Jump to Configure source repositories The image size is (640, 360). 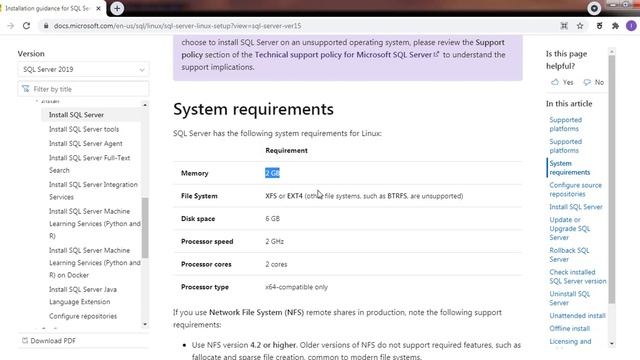click(575, 189)
